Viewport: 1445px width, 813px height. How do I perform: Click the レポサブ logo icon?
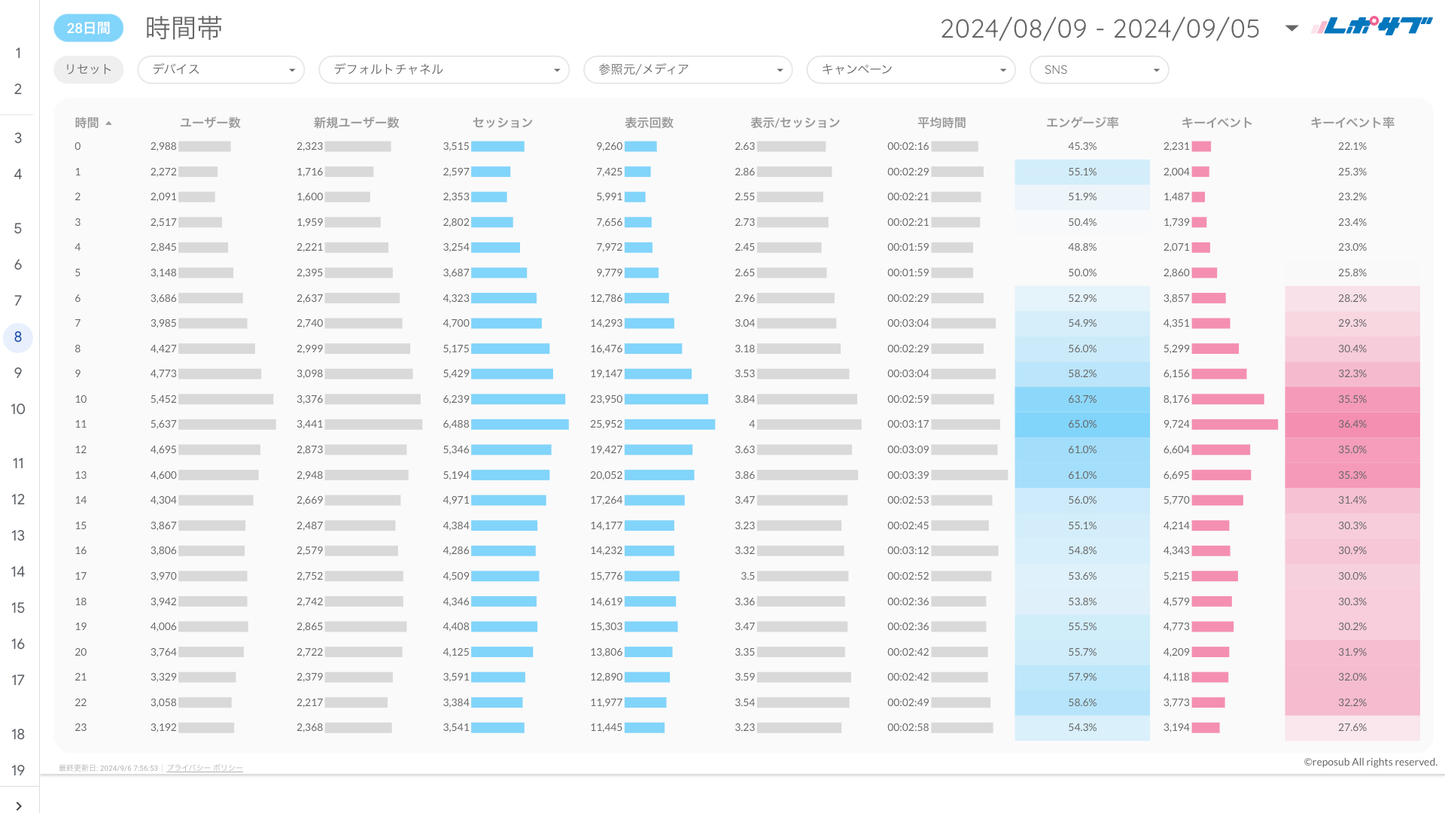pyautogui.click(x=1371, y=28)
